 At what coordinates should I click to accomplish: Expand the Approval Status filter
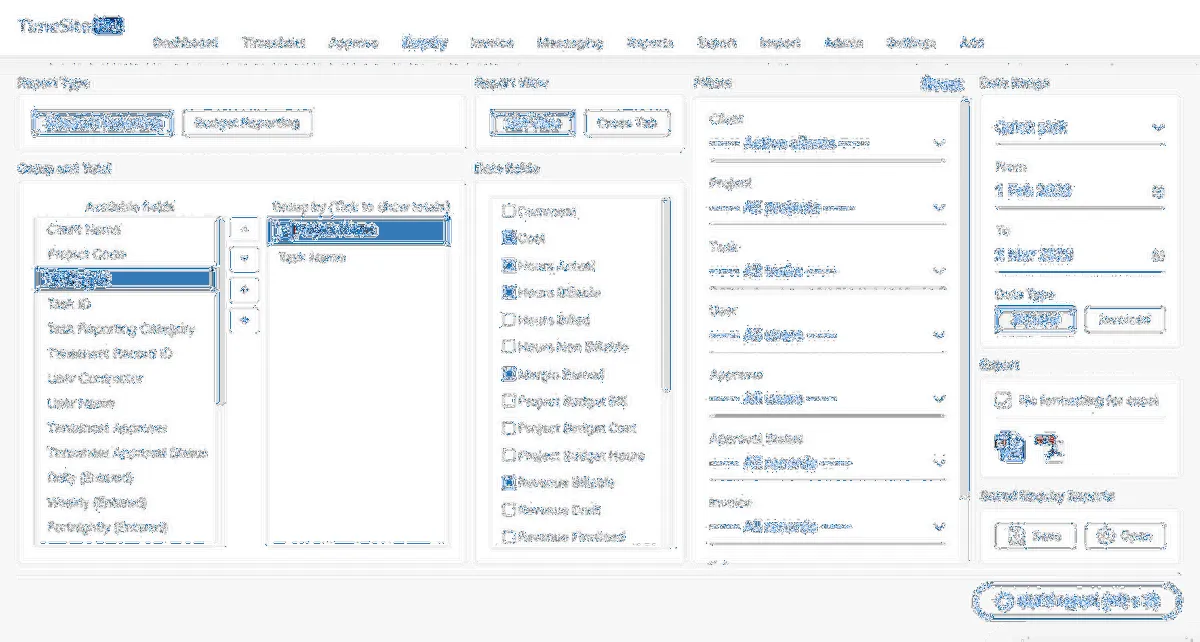coord(938,459)
